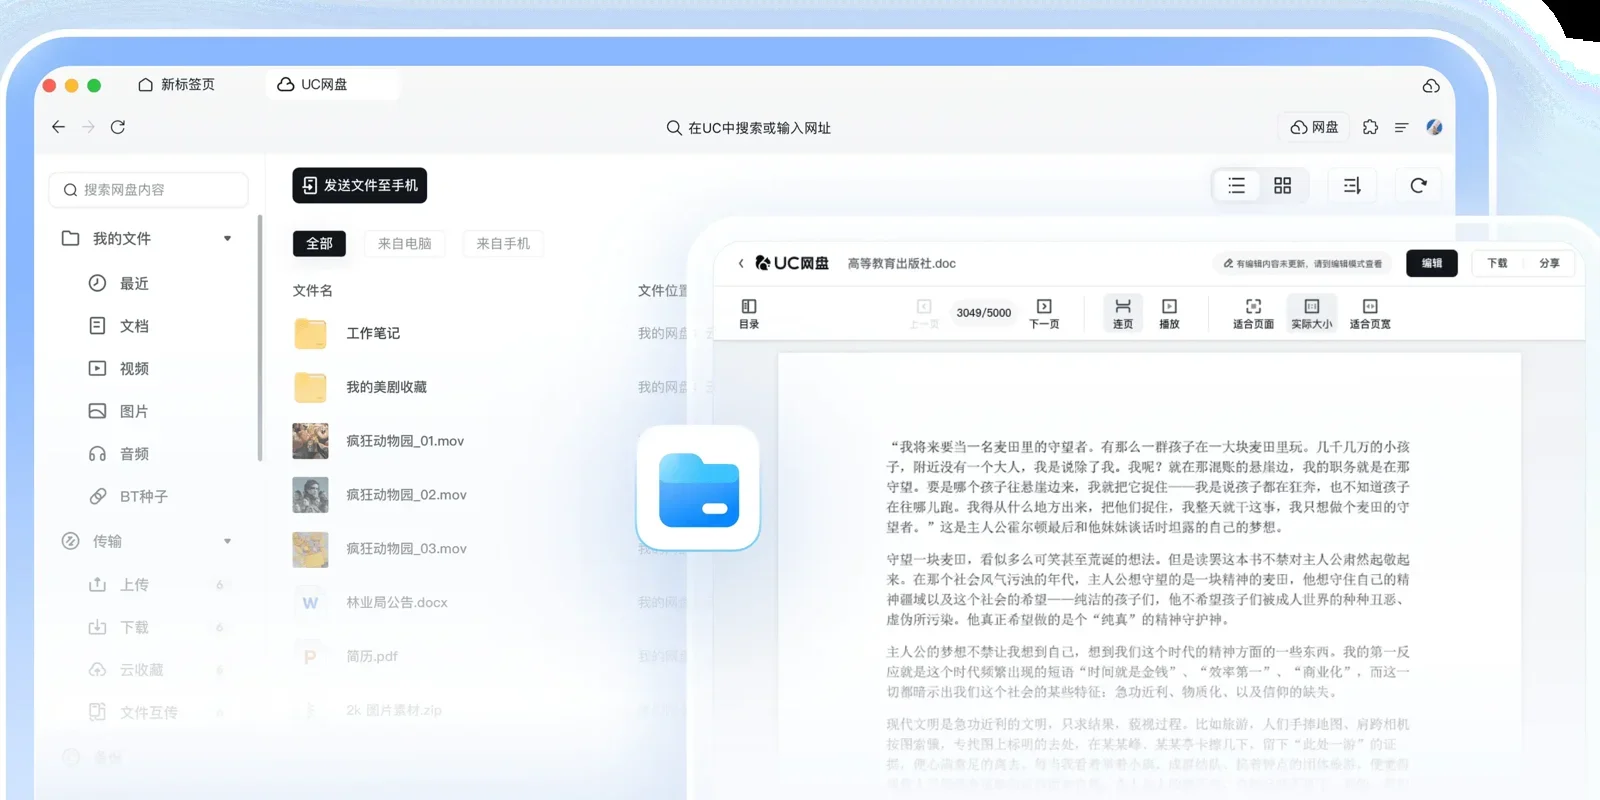Select the 来自电脑 filter tab
The height and width of the screenshot is (800, 1600).
point(405,243)
